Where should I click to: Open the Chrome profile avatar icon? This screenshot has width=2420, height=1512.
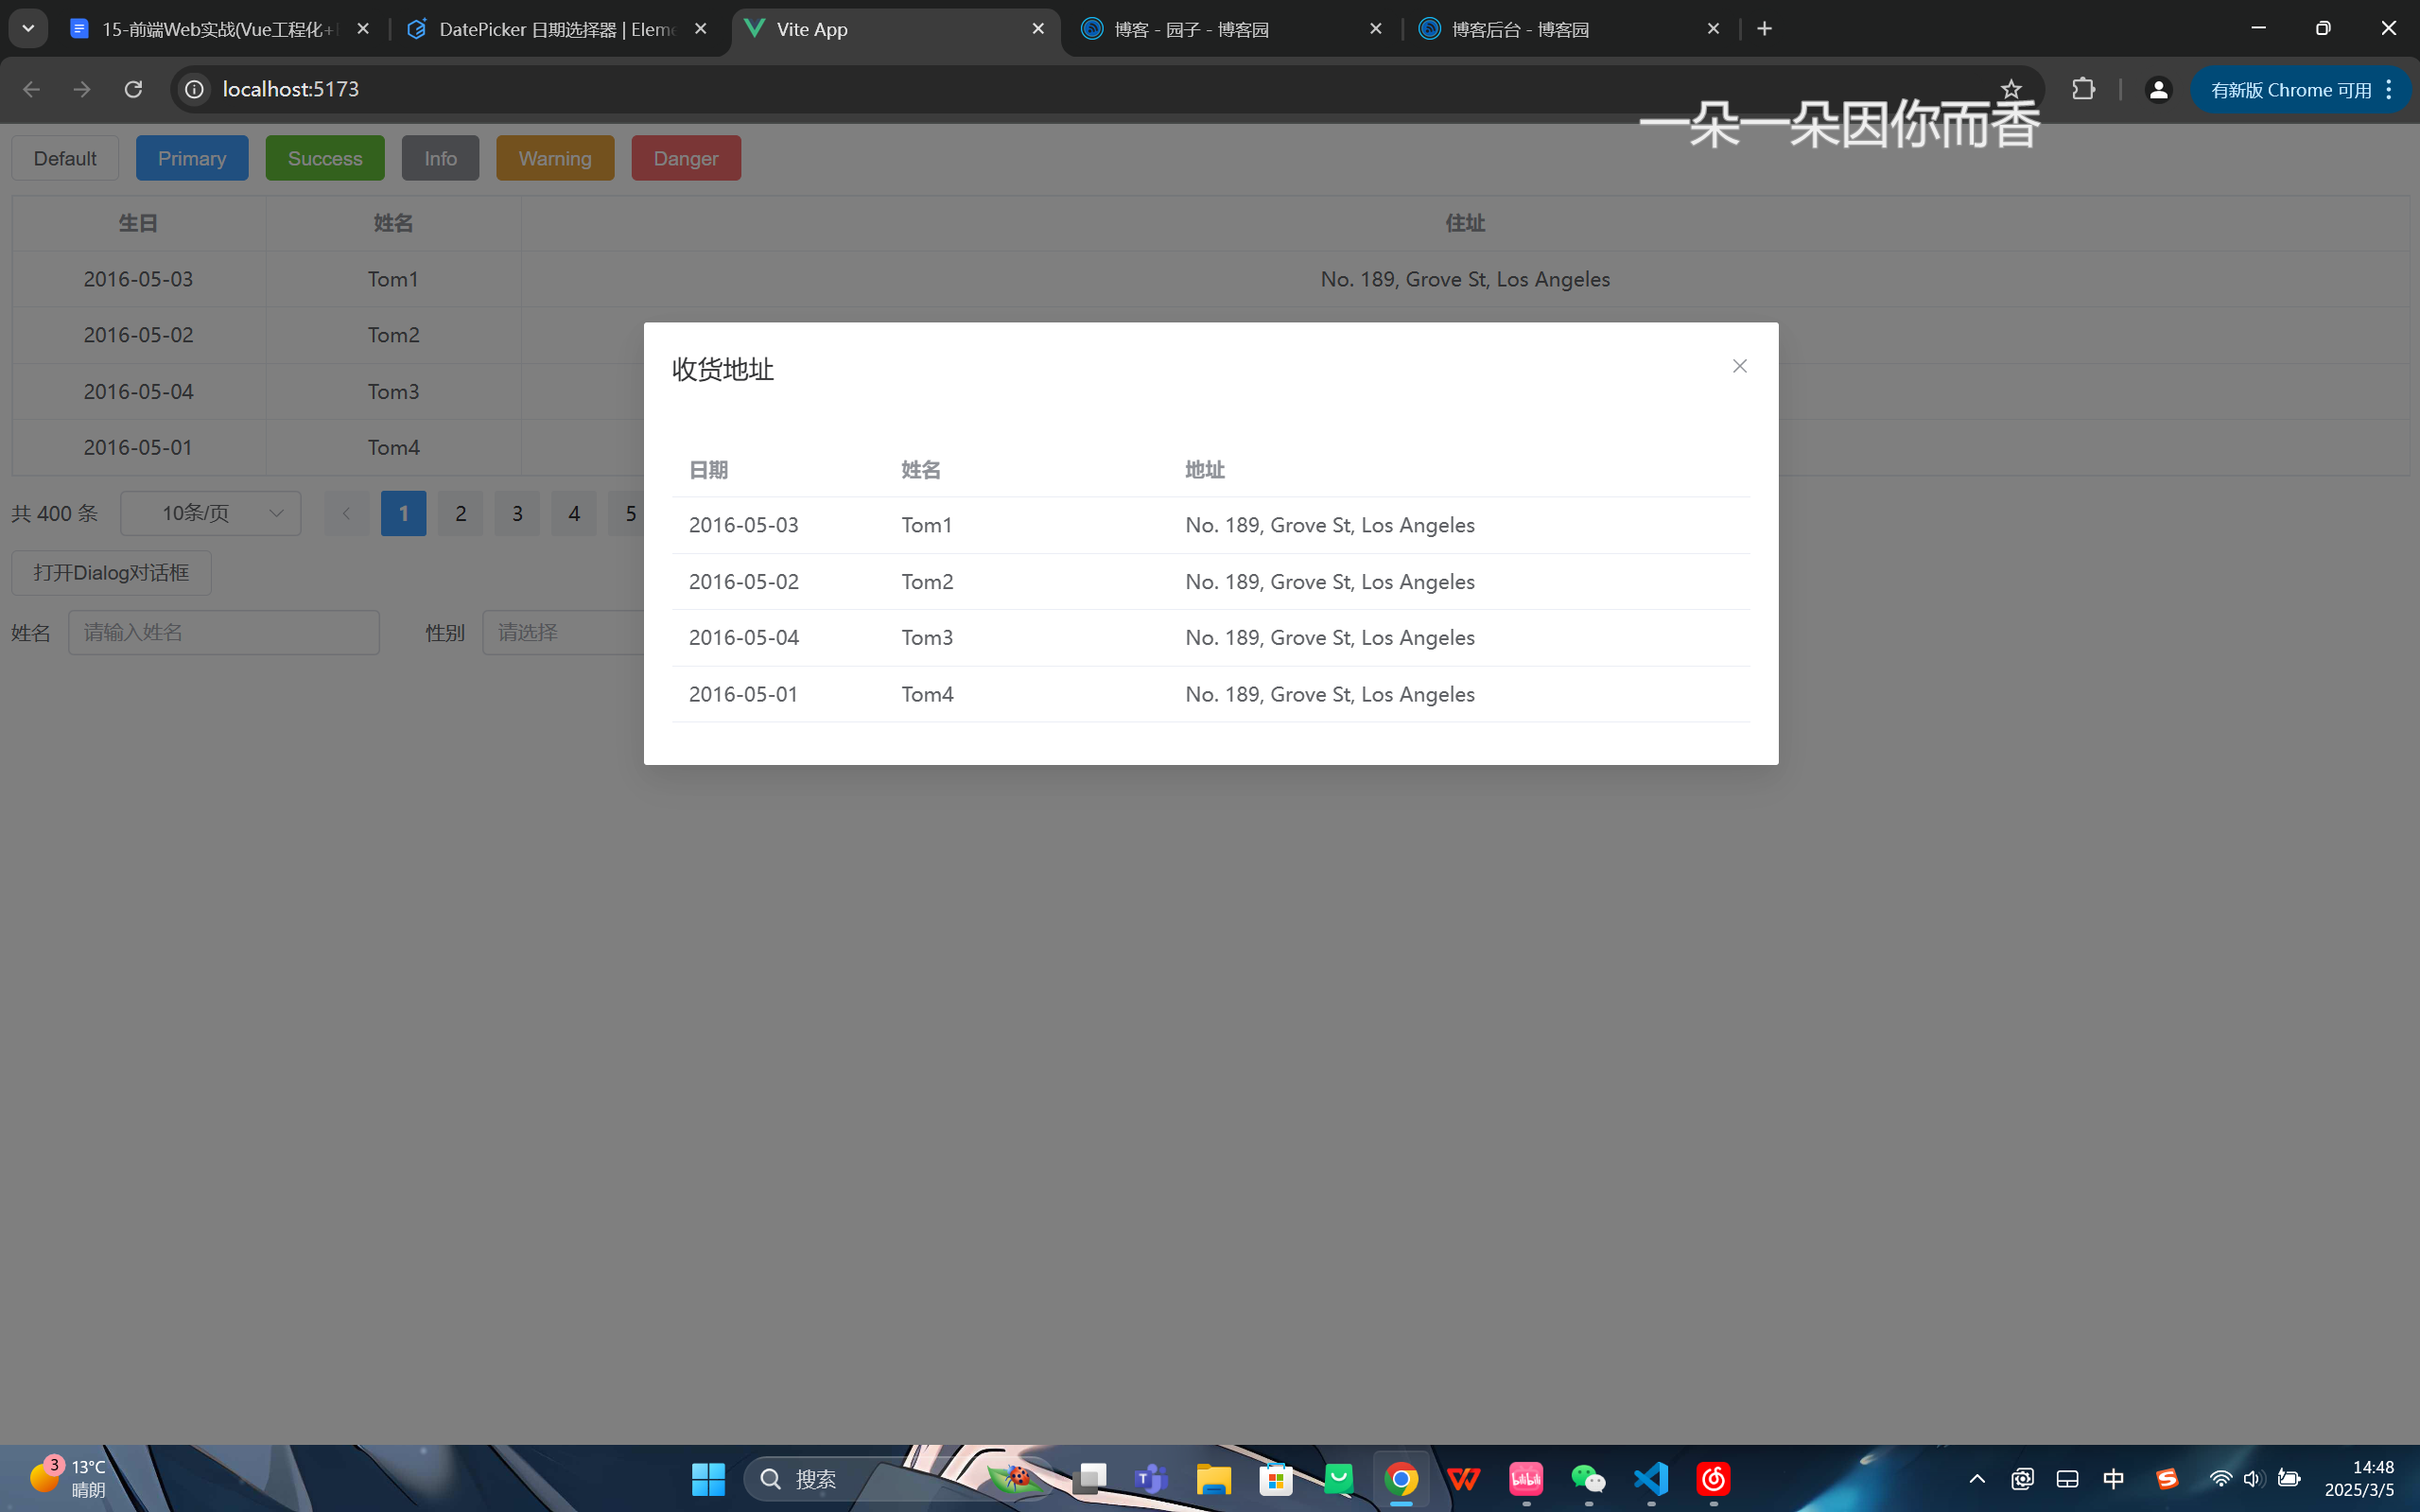click(x=2158, y=90)
